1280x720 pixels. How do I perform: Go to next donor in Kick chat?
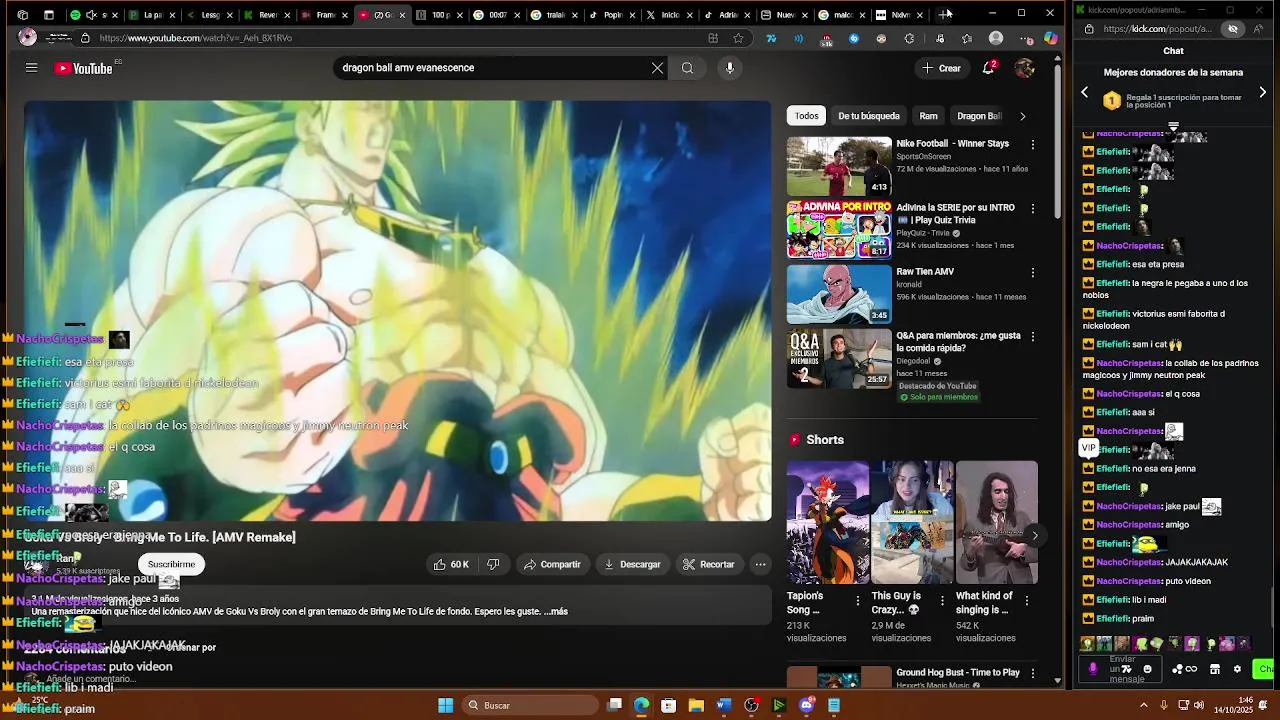[x=1262, y=92]
